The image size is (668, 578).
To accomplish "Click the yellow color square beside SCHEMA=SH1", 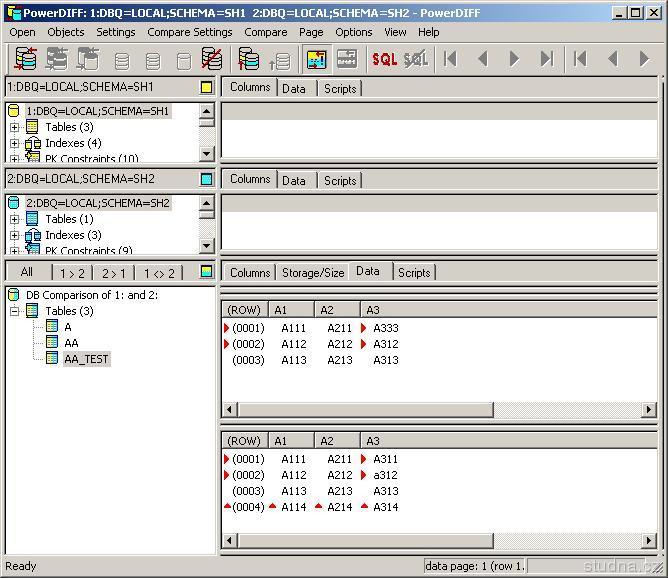I will pyautogui.click(x=206, y=87).
